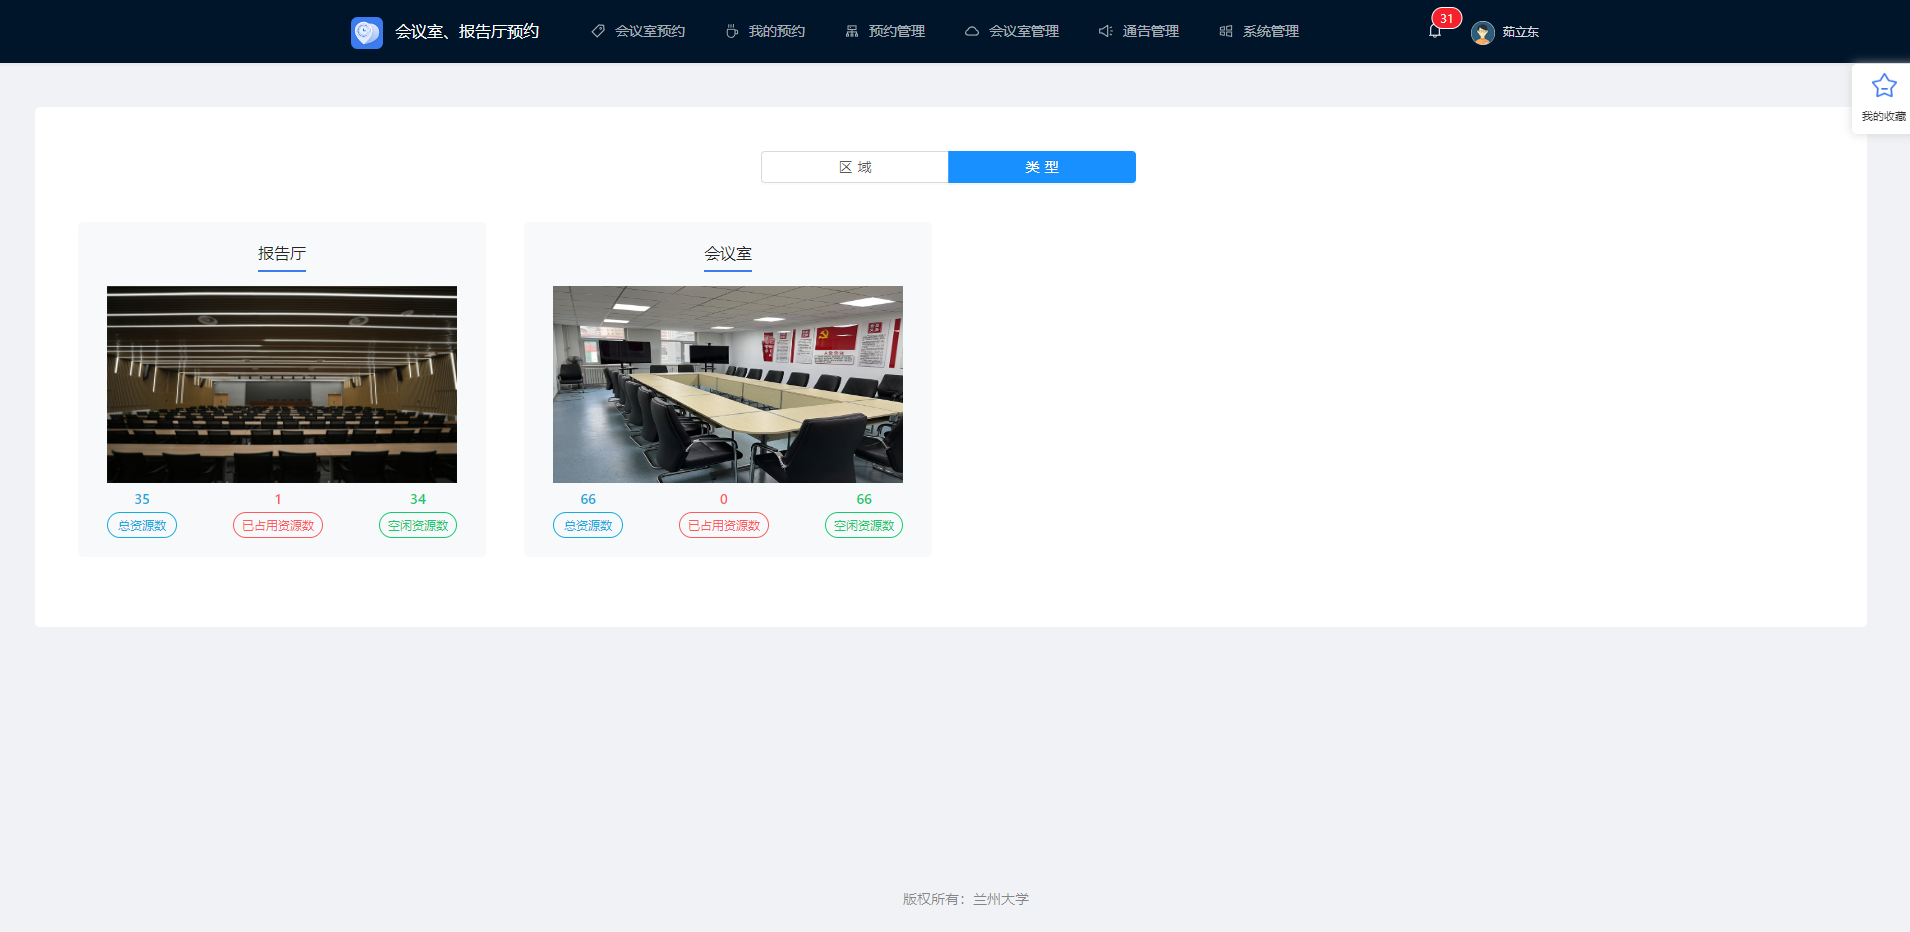
Task: Click 报告厅 总资源数 badge
Action: point(142,525)
